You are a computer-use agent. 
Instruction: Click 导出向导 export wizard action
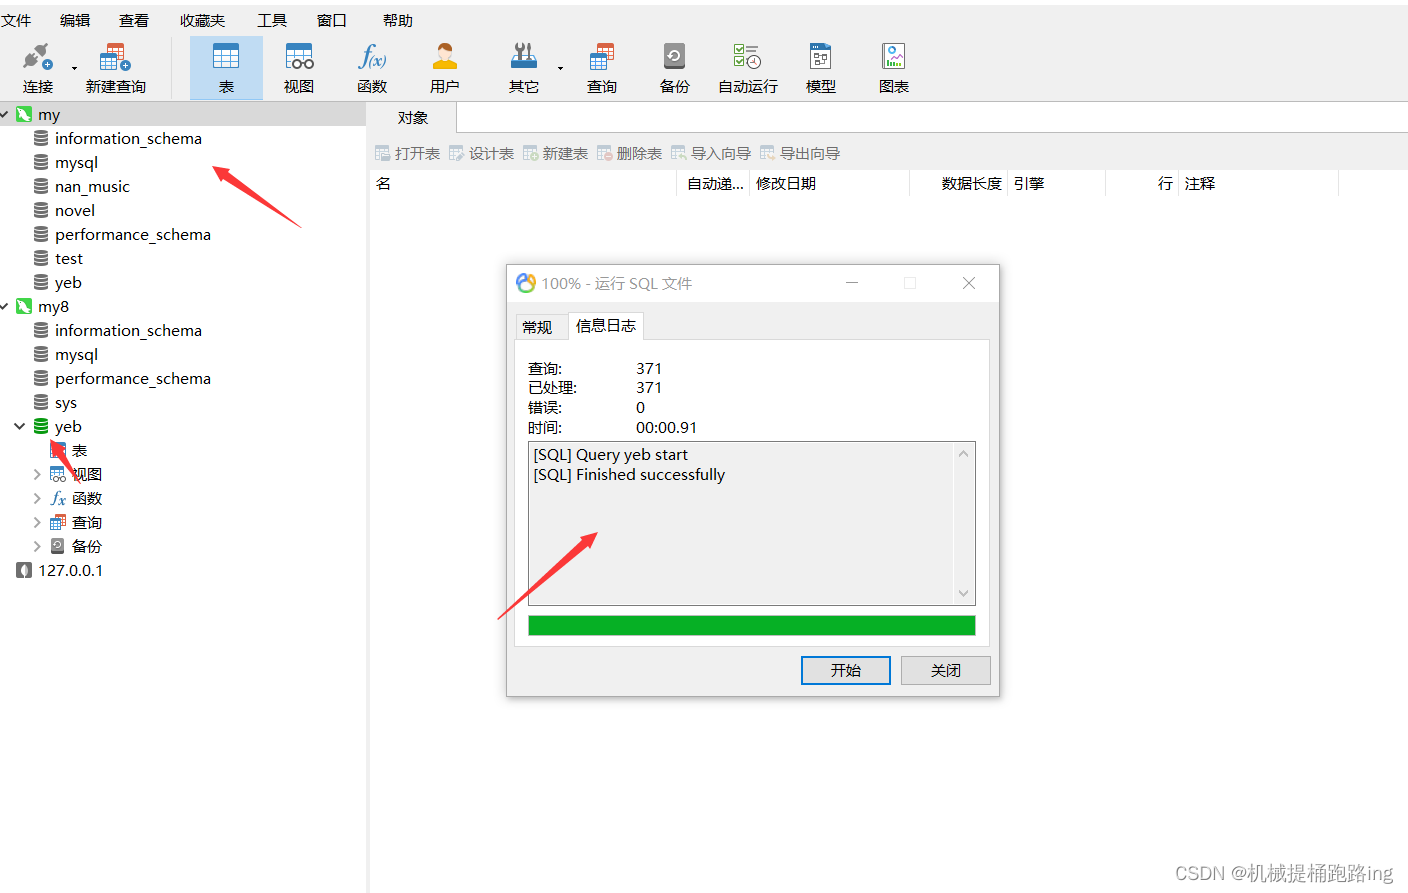800,153
